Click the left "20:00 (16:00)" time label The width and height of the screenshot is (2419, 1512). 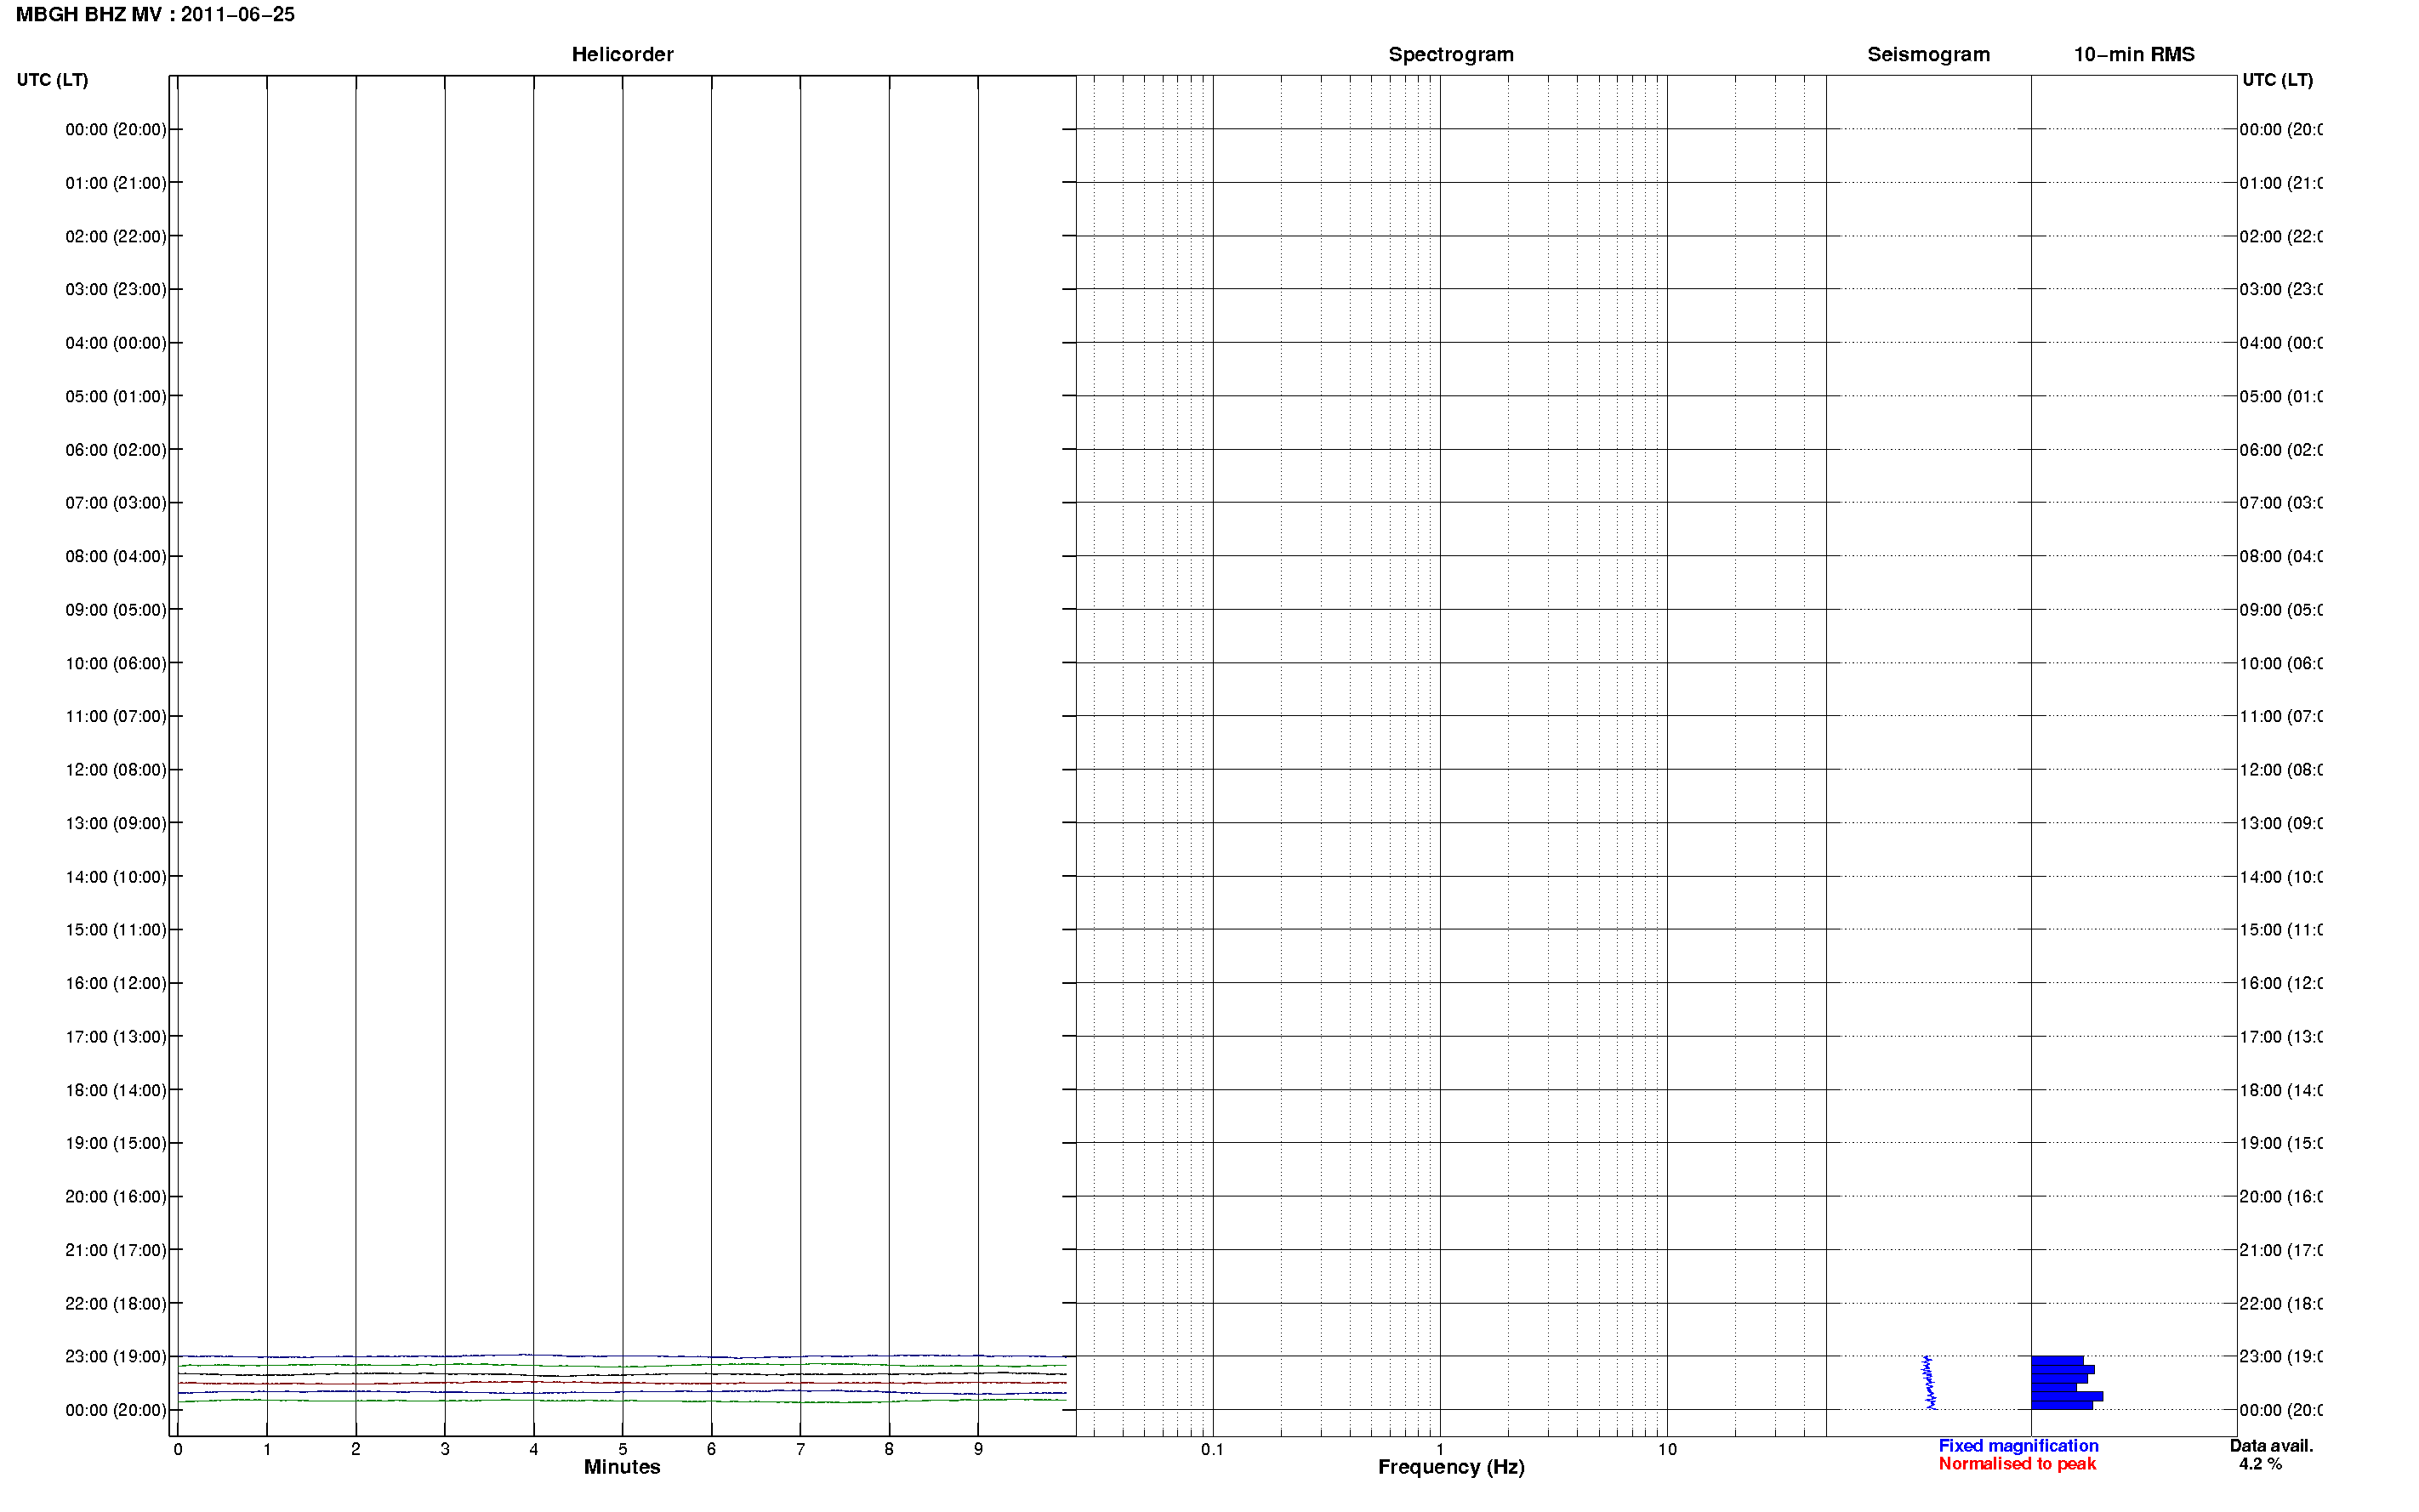(x=116, y=1197)
